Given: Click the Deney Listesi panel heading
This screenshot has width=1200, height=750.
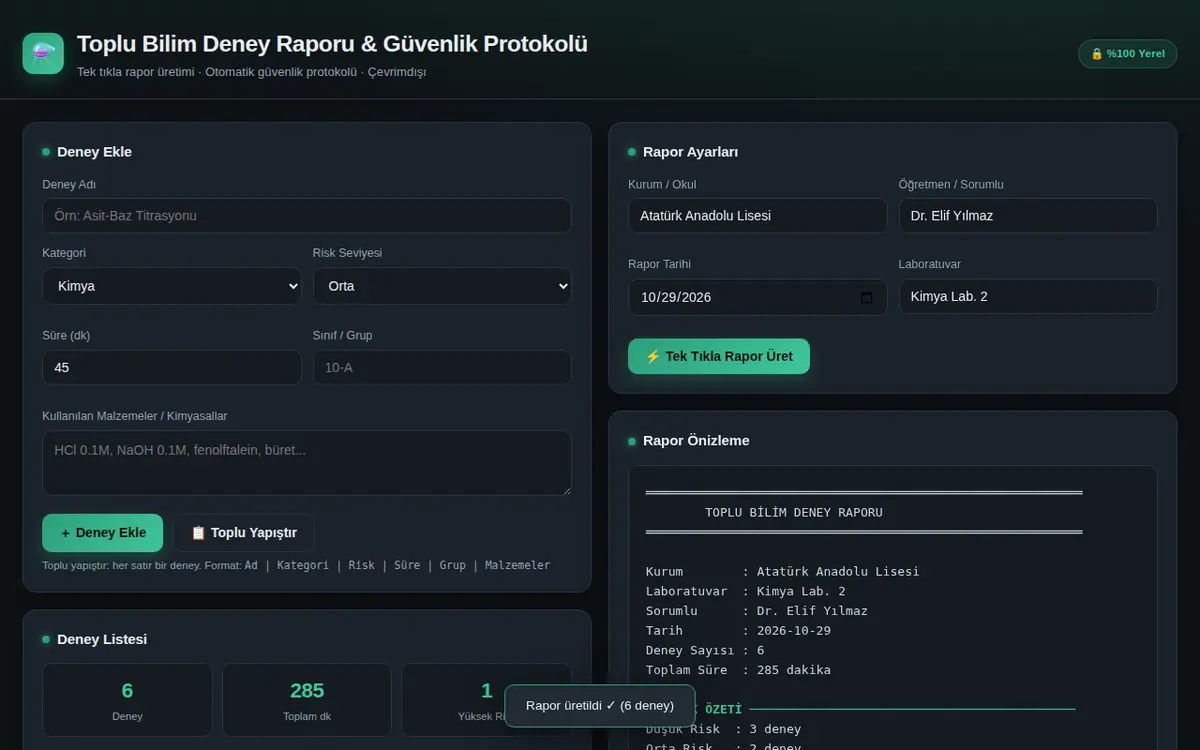Looking at the screenshot, I should pos(102,639).
